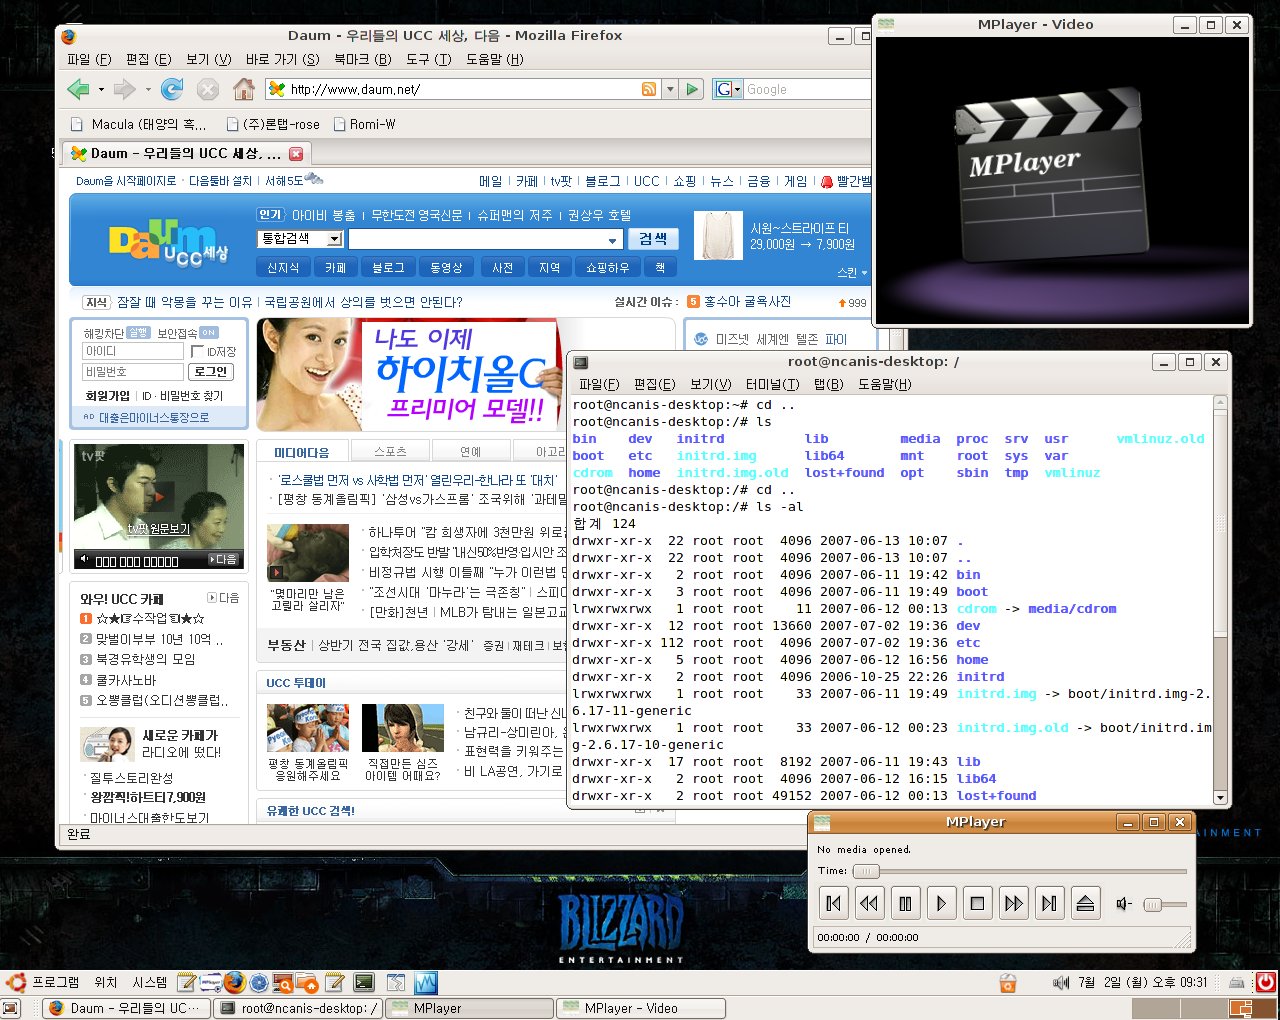
Task: Click the RSS feed icon in address bar
Action: tap(649, 89)
